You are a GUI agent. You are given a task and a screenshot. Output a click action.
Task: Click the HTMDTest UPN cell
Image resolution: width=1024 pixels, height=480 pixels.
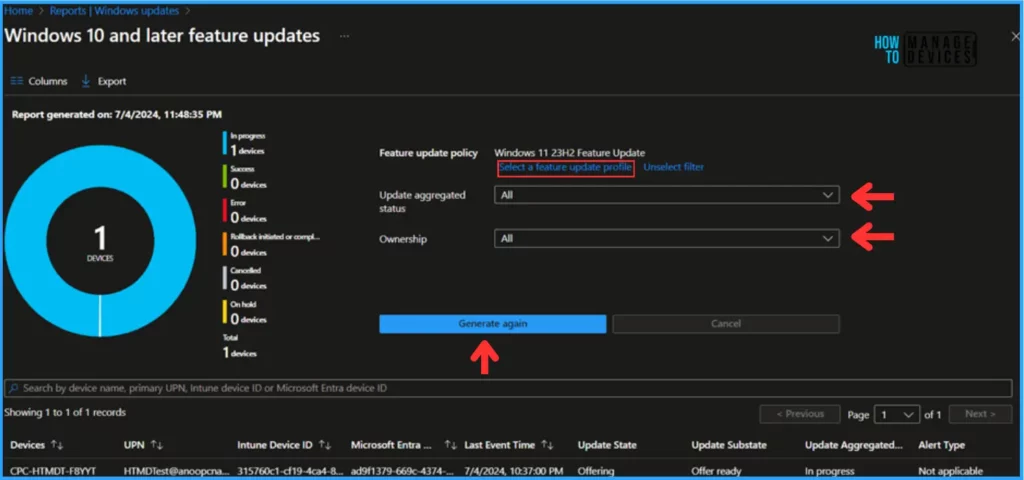(177, 471)
